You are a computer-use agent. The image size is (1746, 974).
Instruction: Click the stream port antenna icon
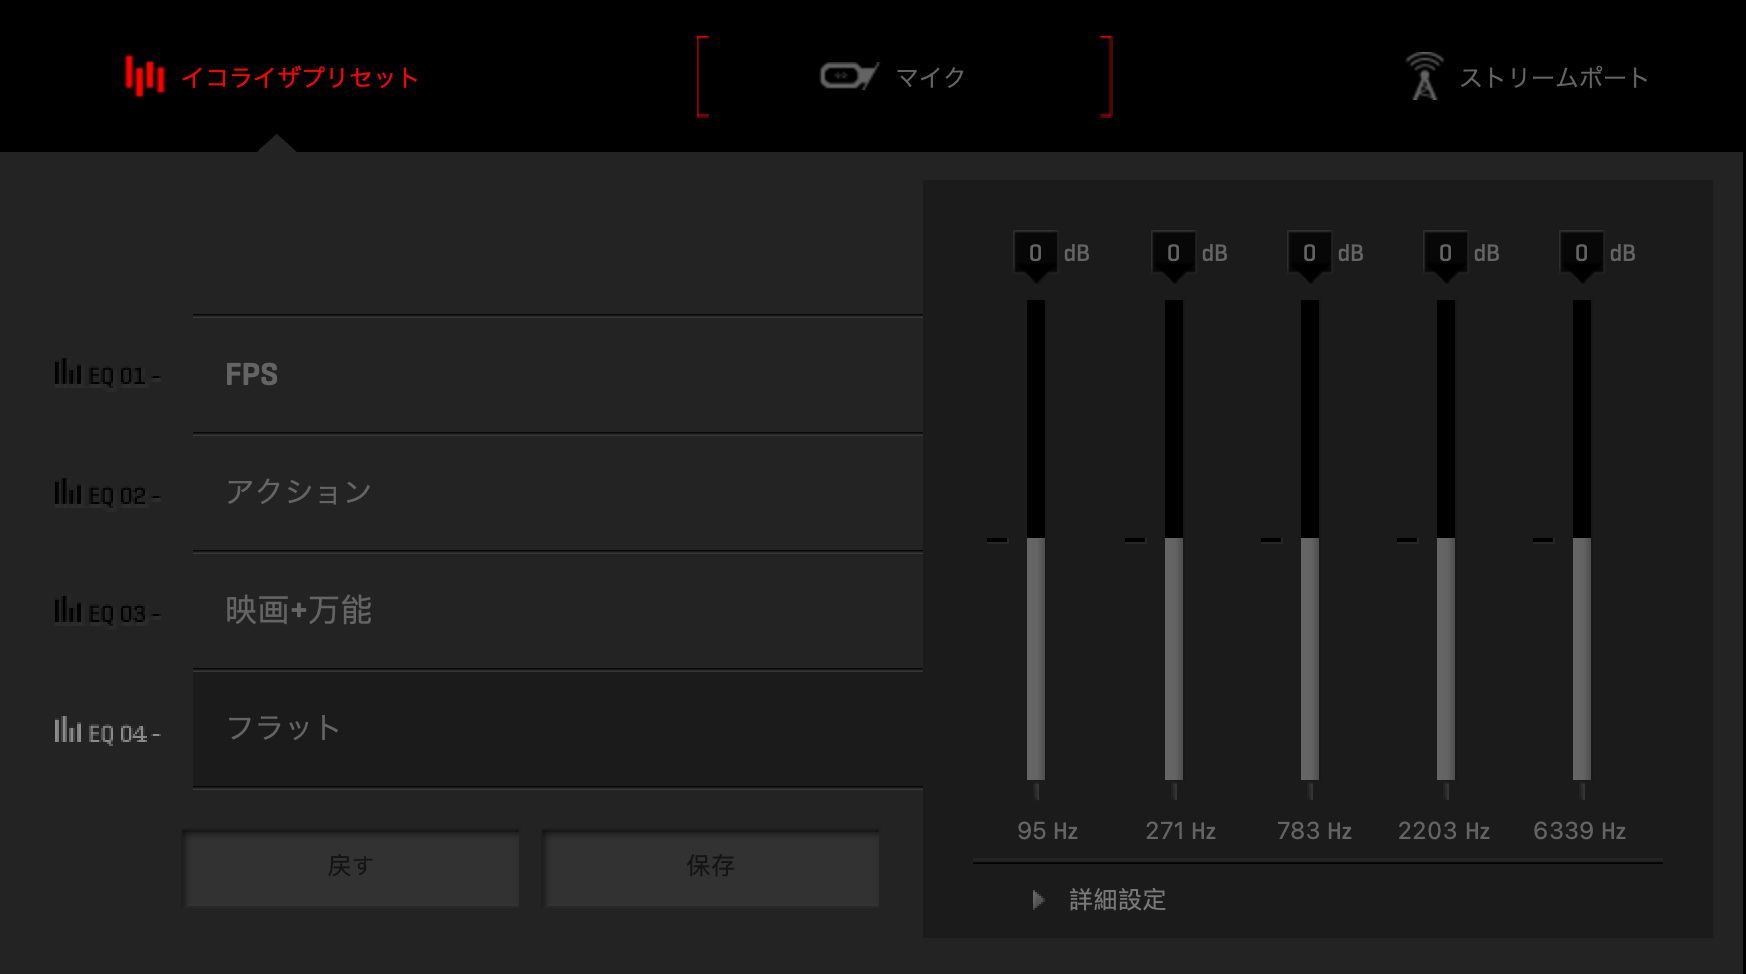(x=1424, y=76)
